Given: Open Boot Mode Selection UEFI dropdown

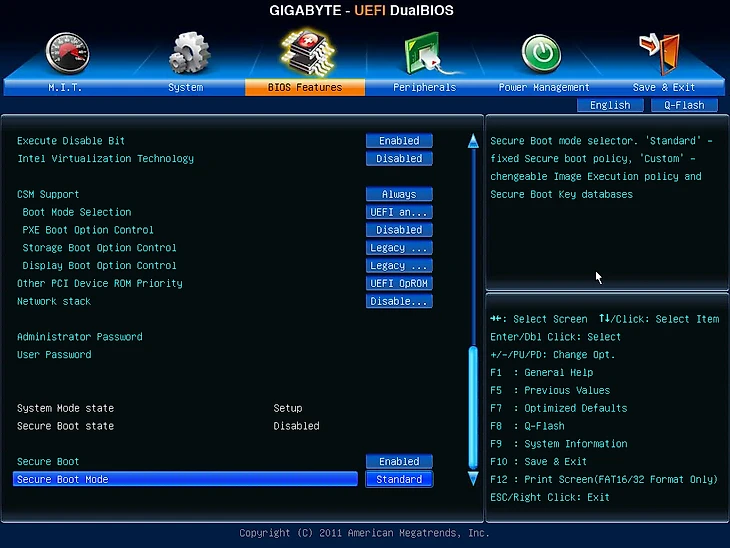Looking at the screenshot, I should pos(399,212).
